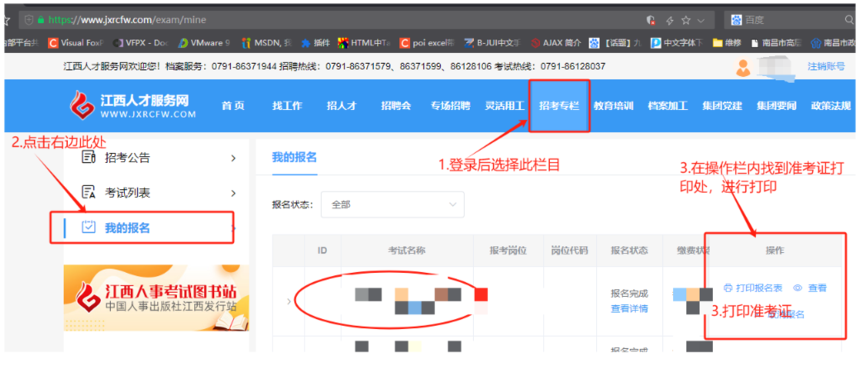Image resolution: width=860 pixels, height=377 pixels.
Task: Click the 岗位代码 column header
Action: 569,250
